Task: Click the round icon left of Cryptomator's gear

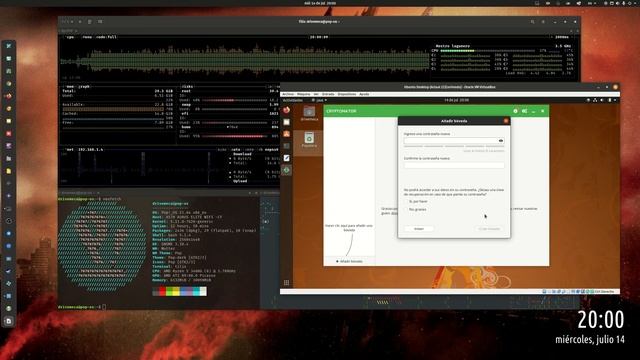Action: (515, 111)
